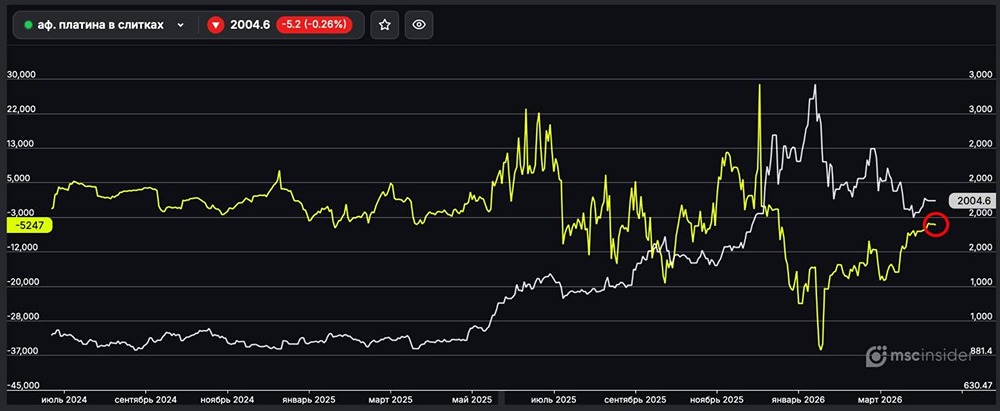This screenshot has height=411, width=1000.
Task: Click the 'июль 2025' date on the time axis
Action: coord(554,399)
